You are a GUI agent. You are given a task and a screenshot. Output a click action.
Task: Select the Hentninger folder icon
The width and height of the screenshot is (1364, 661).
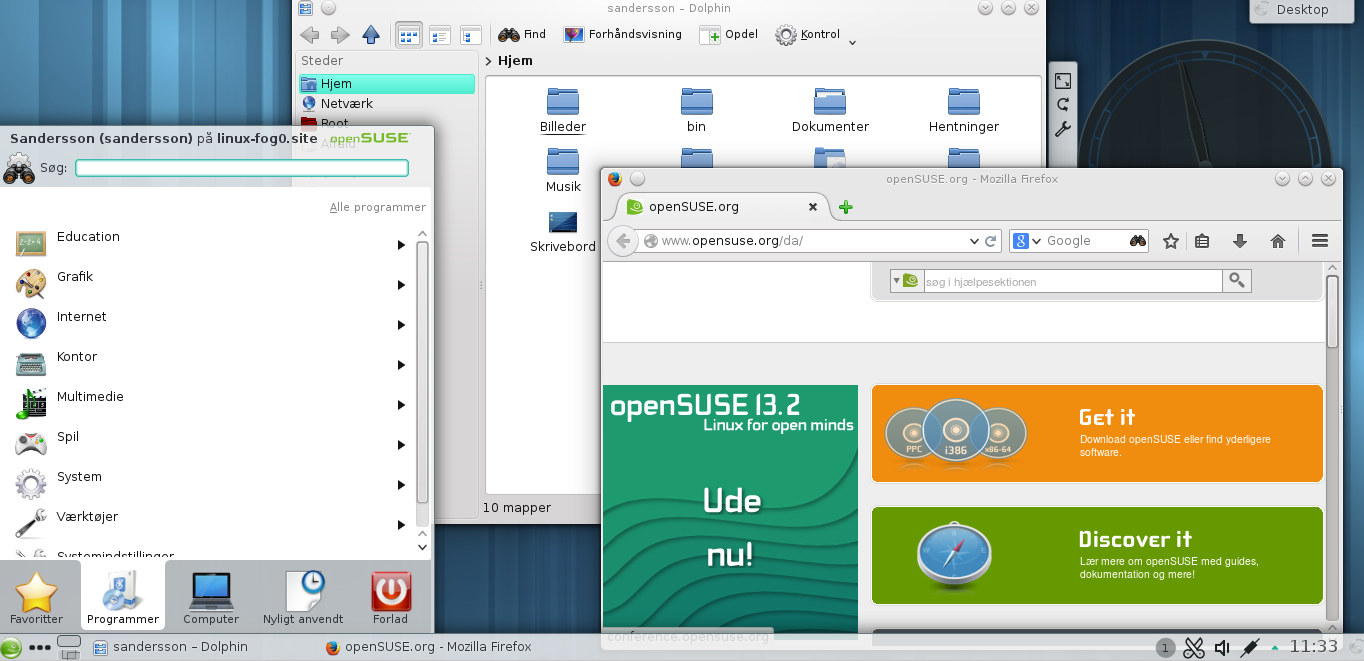(x=964, y=100)
